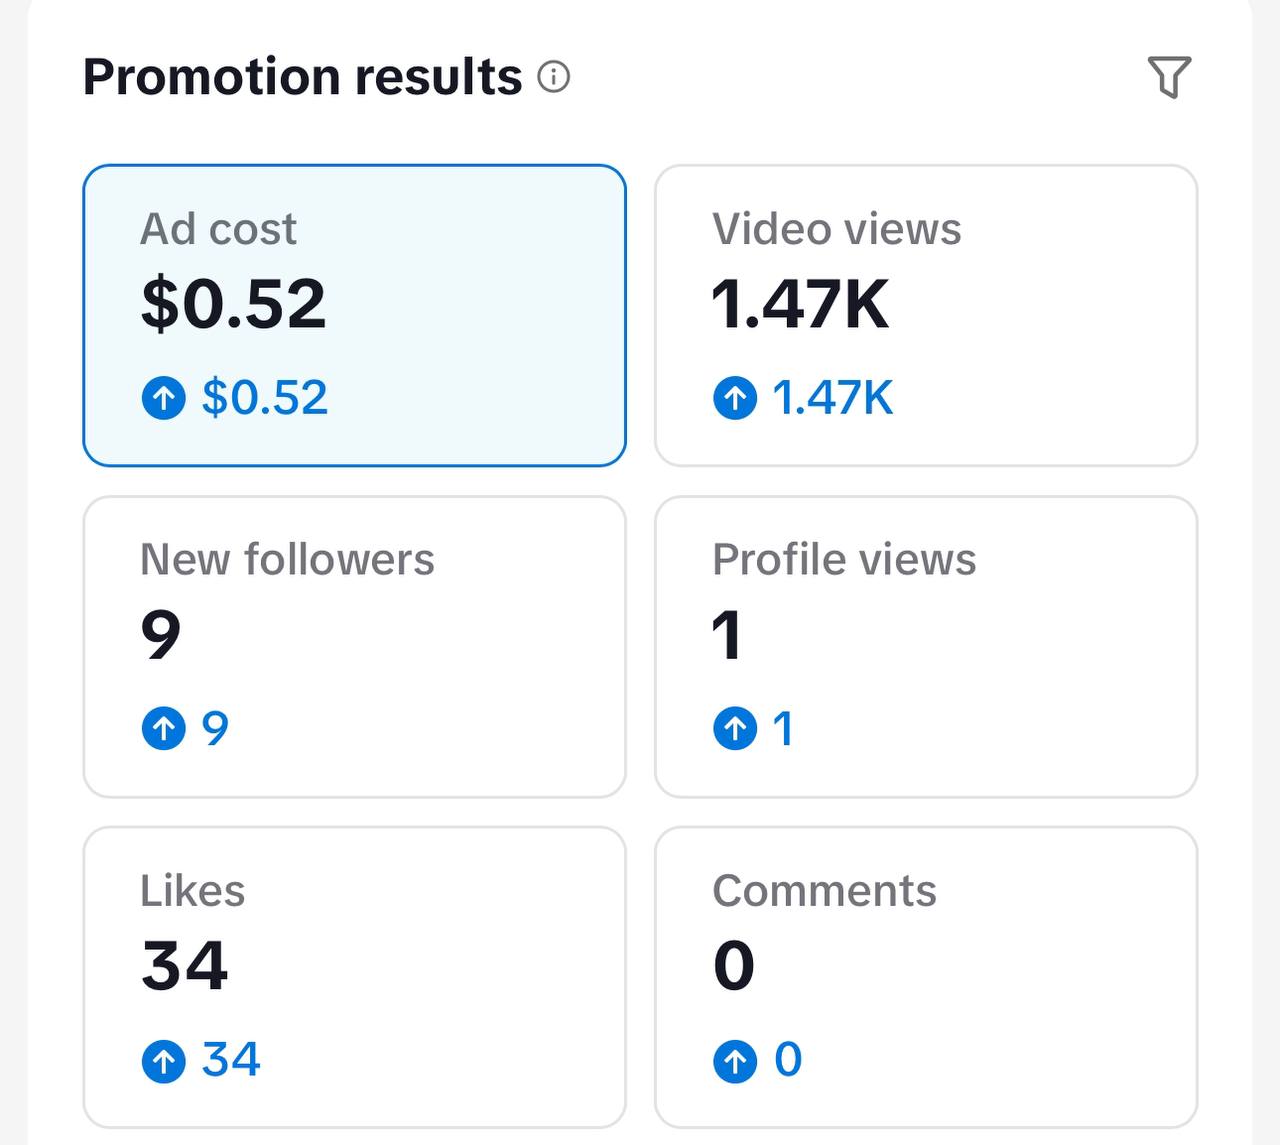
Task: Click the blue $0.52 change value
Action: (x=265, y=398)
